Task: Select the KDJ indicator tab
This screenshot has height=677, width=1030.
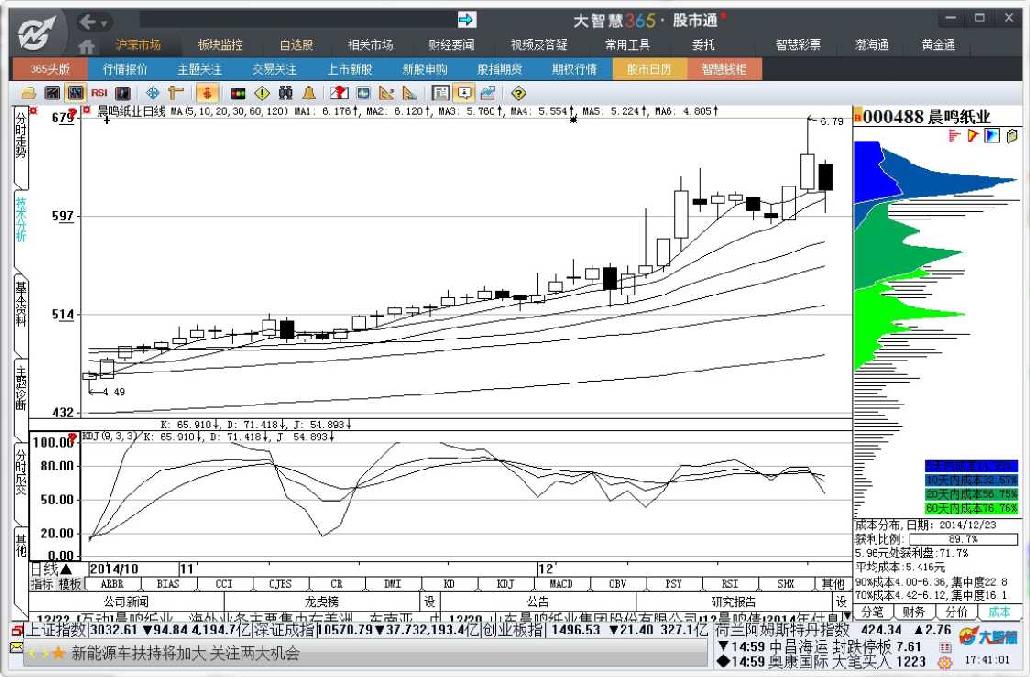Action: click(505, 584)
